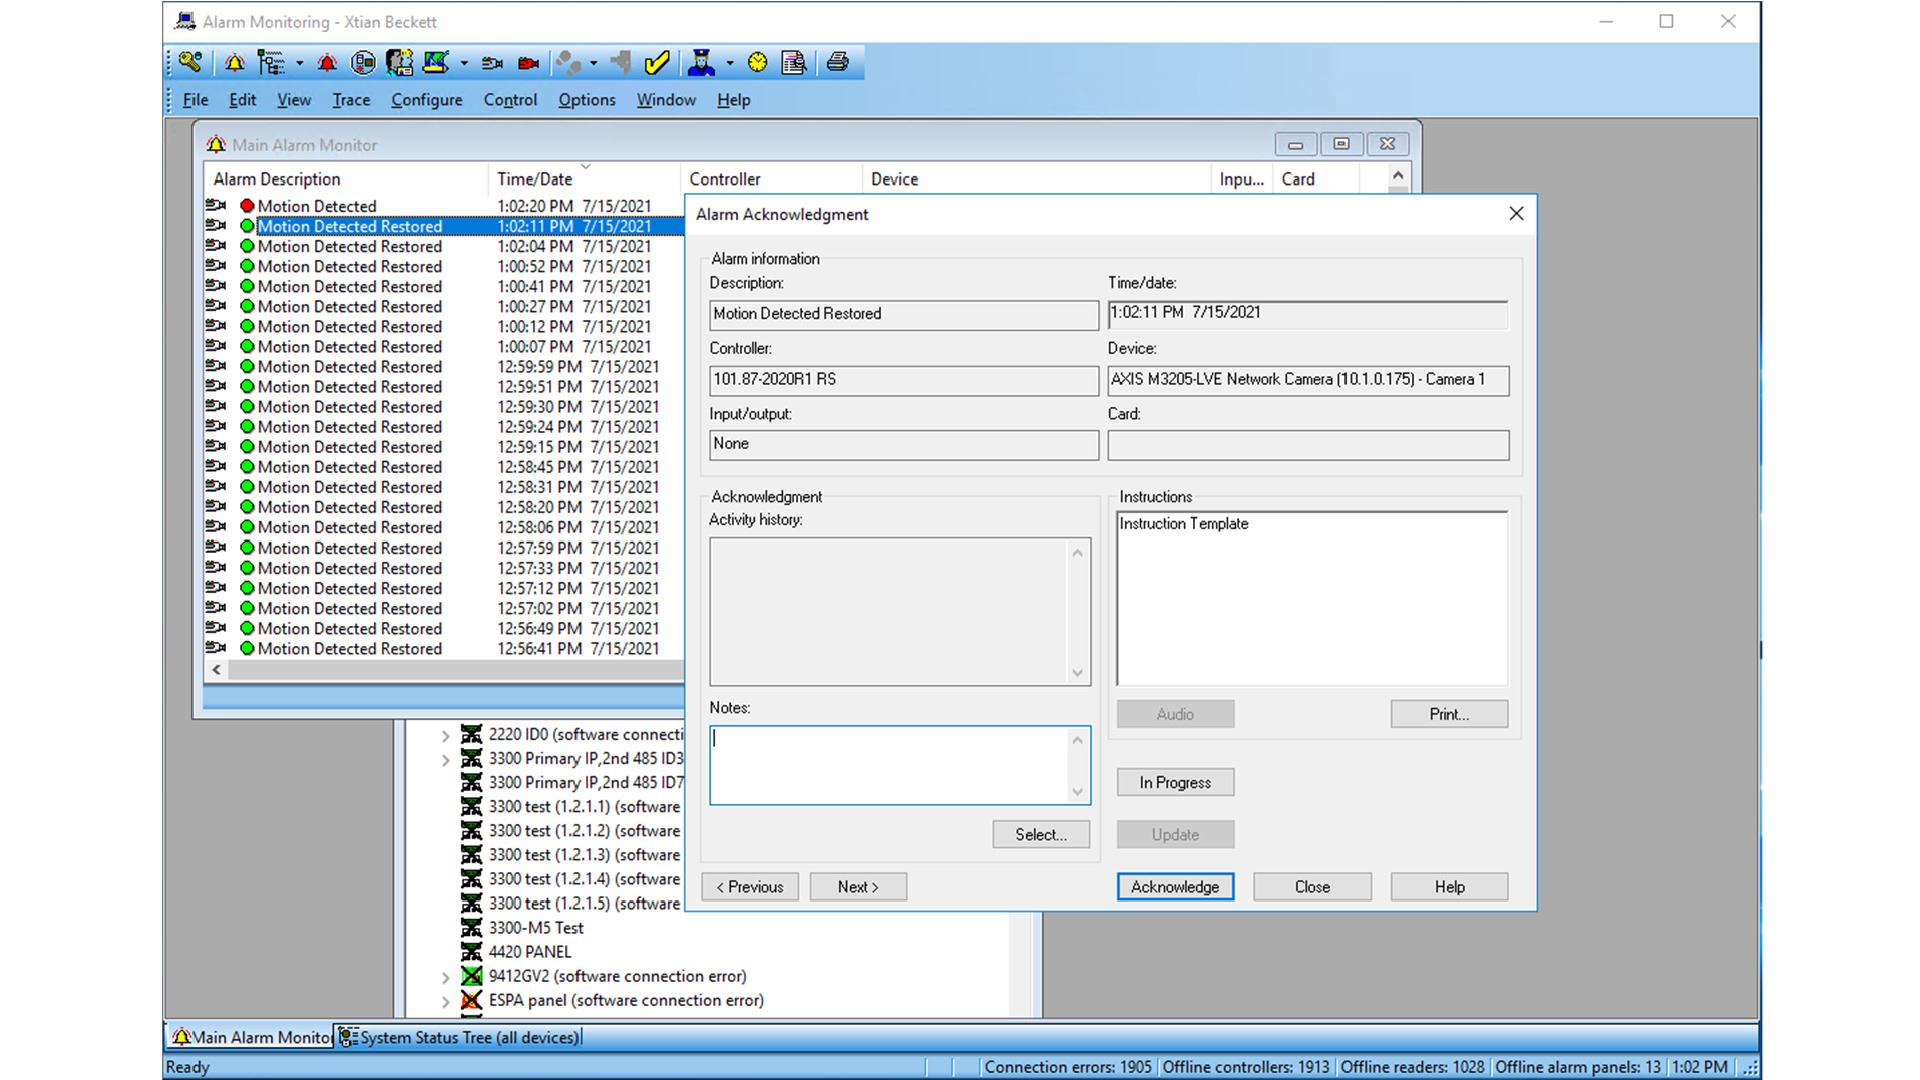Sort by the Device column header
Image resolution: width=1920 pixels, height=1080 pixels.
tap(1036, 179)
